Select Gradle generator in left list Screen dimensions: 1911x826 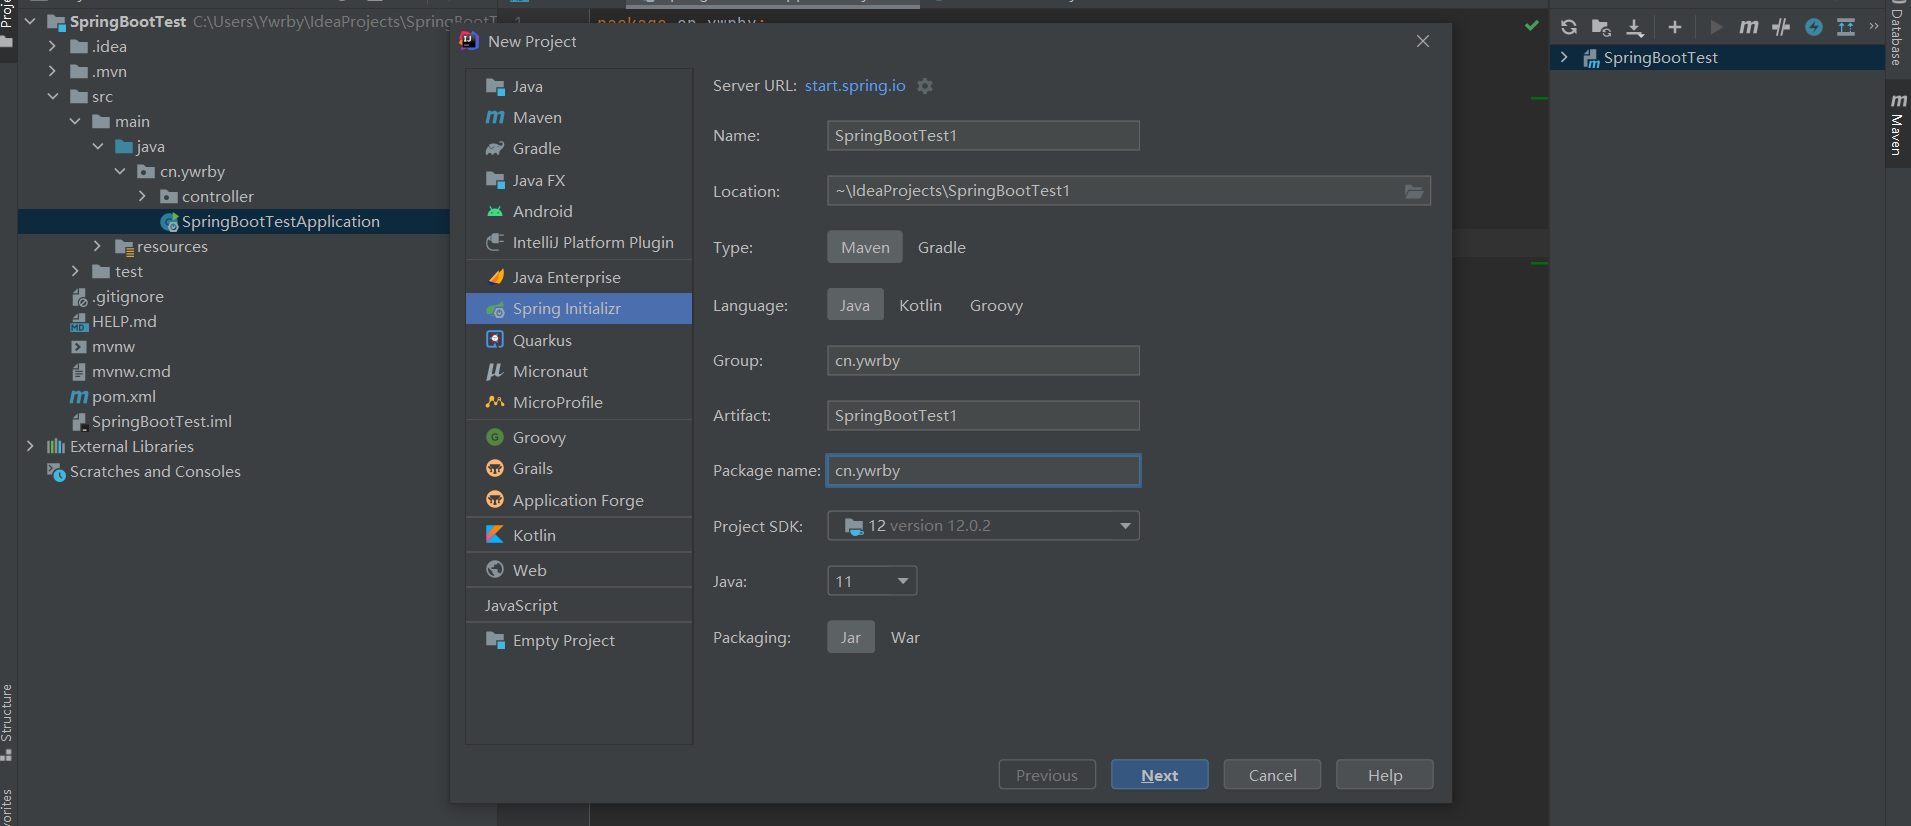pos(579,149)
